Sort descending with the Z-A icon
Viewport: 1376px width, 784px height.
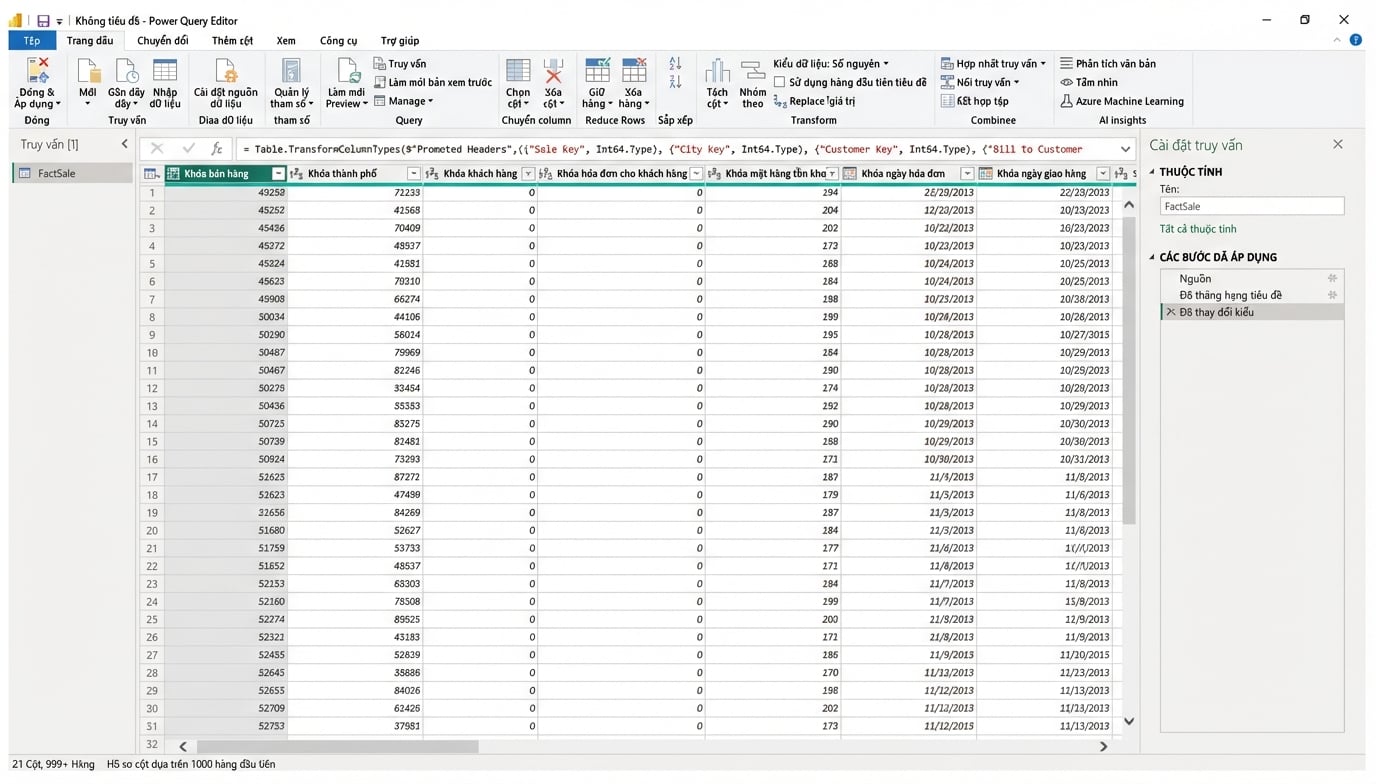pyautogui.click(x=675, y=82)
